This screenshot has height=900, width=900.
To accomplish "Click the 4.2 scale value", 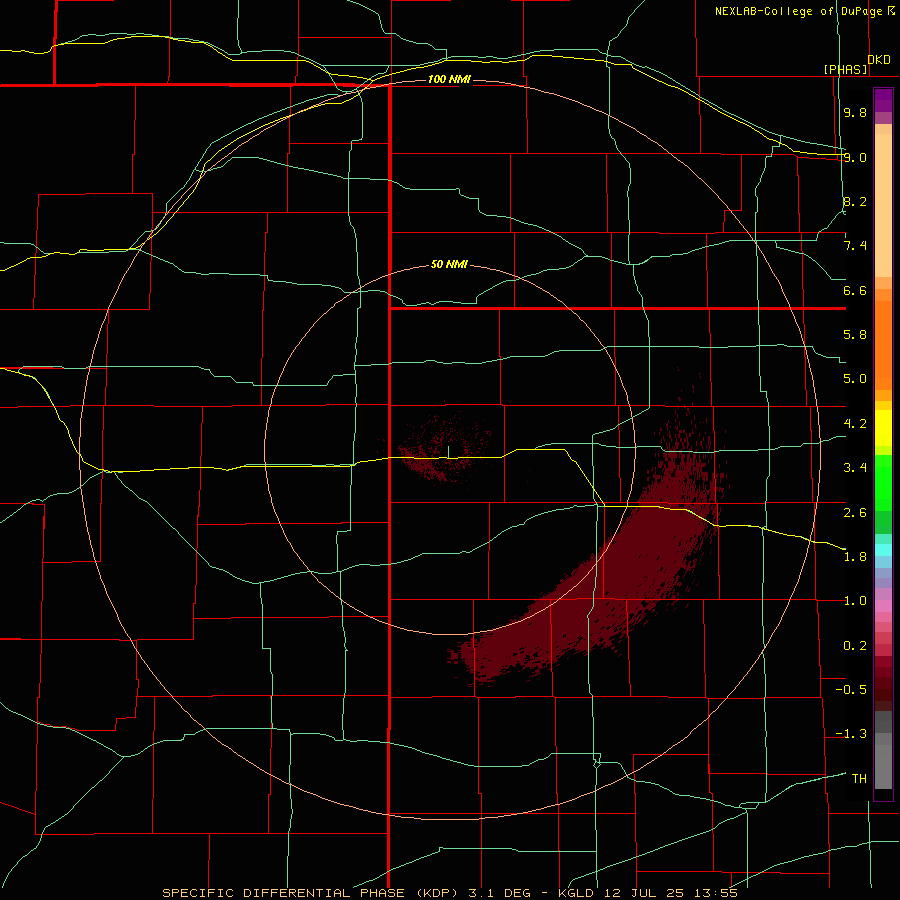I will pyautogui.click(x=855, y=424).
